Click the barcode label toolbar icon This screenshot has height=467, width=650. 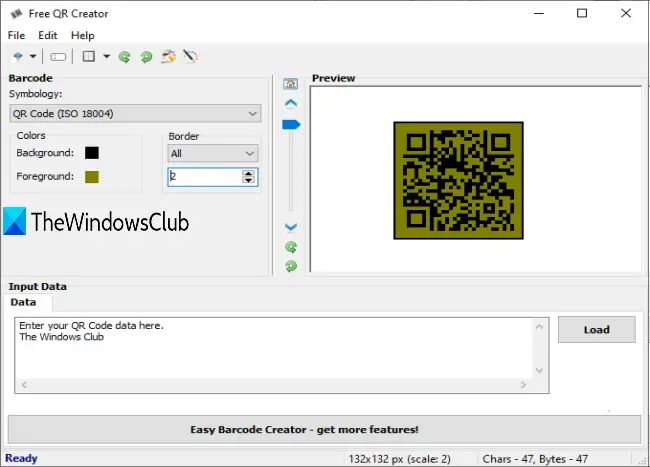58,56
